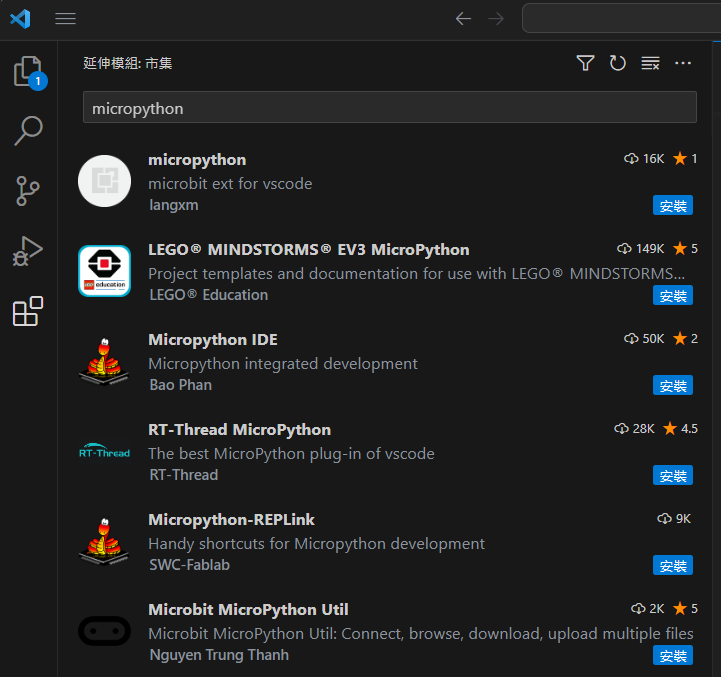The image size is (721, 677).
Task: Click 'Handy shortcuts for Micropython development' description
Action: point(316,544)
